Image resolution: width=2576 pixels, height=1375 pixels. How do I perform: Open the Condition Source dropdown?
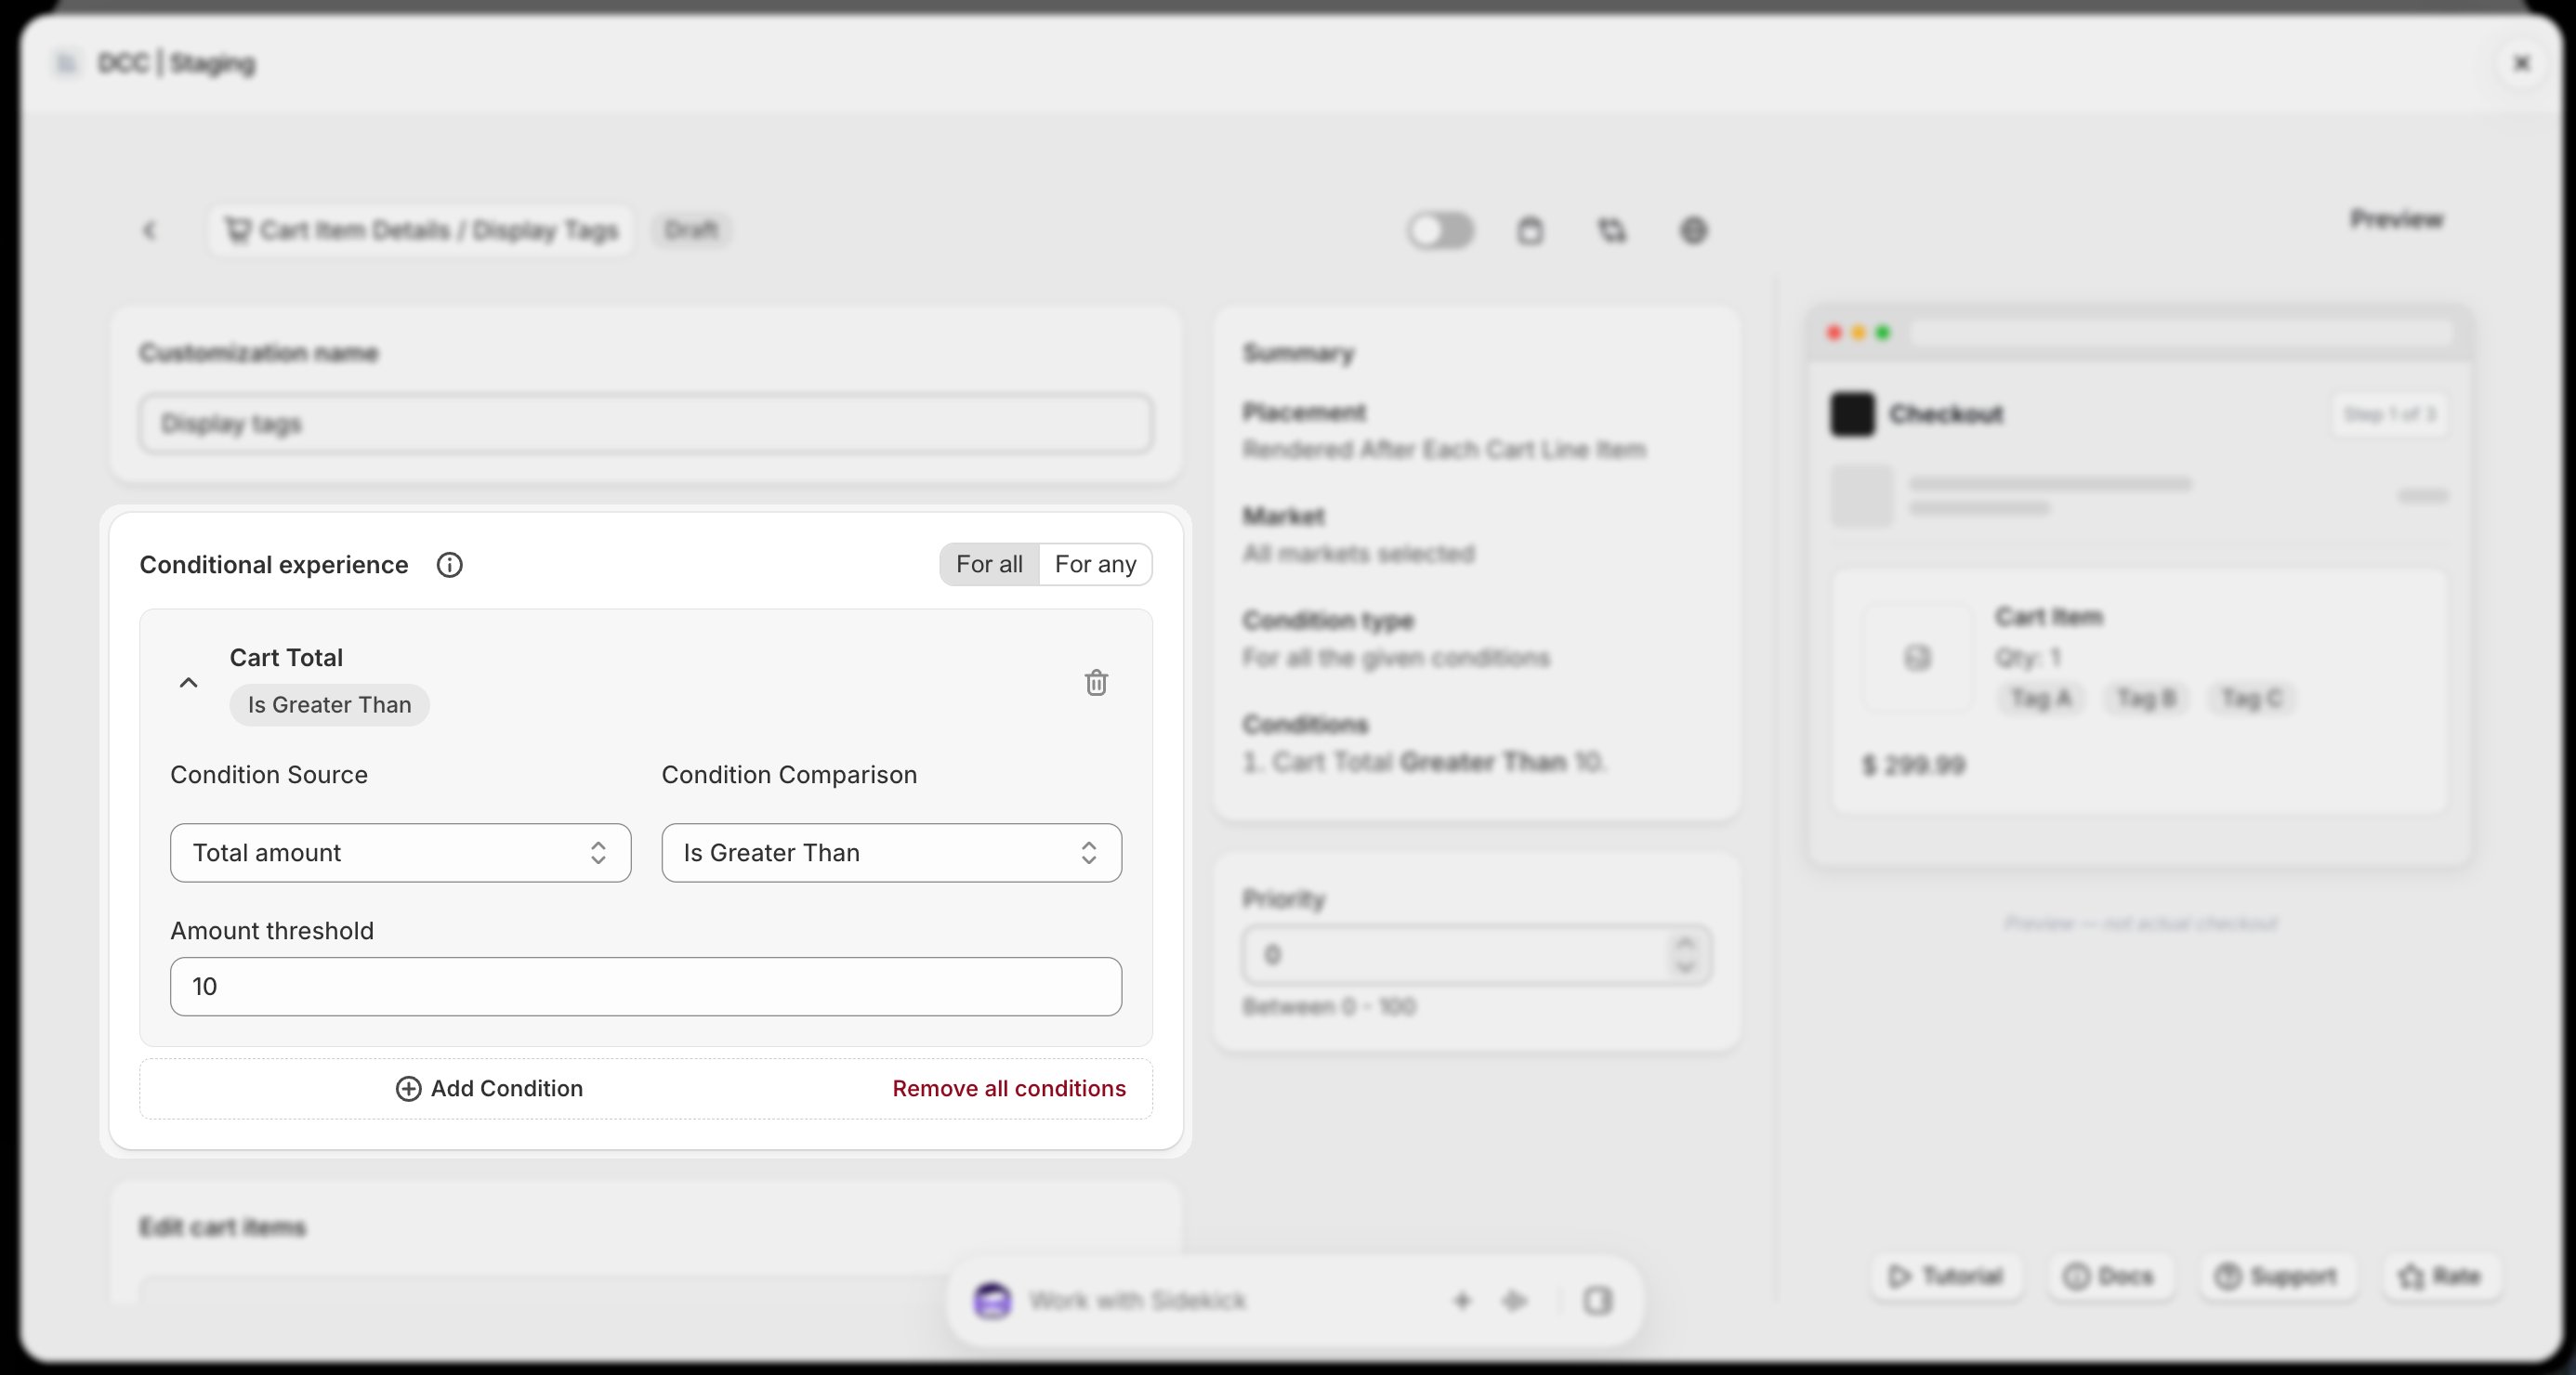point(400,853)
